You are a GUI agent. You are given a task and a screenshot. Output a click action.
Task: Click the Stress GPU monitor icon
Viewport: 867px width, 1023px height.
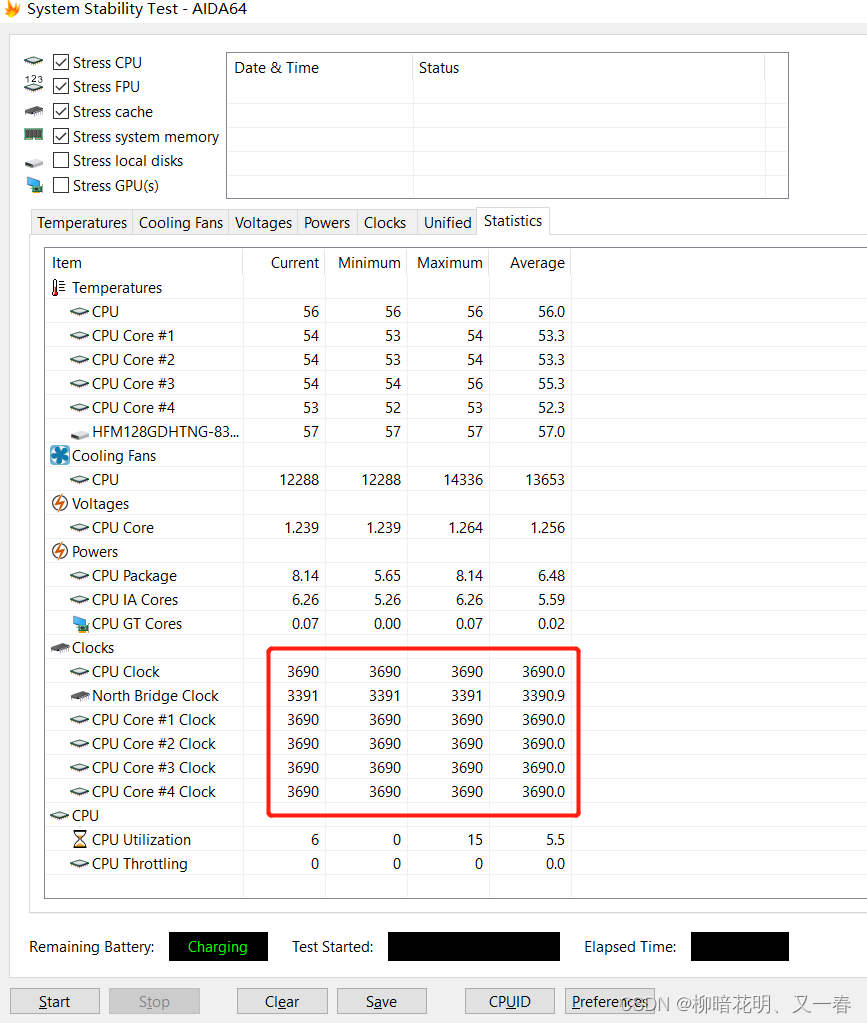pos(35,185)
